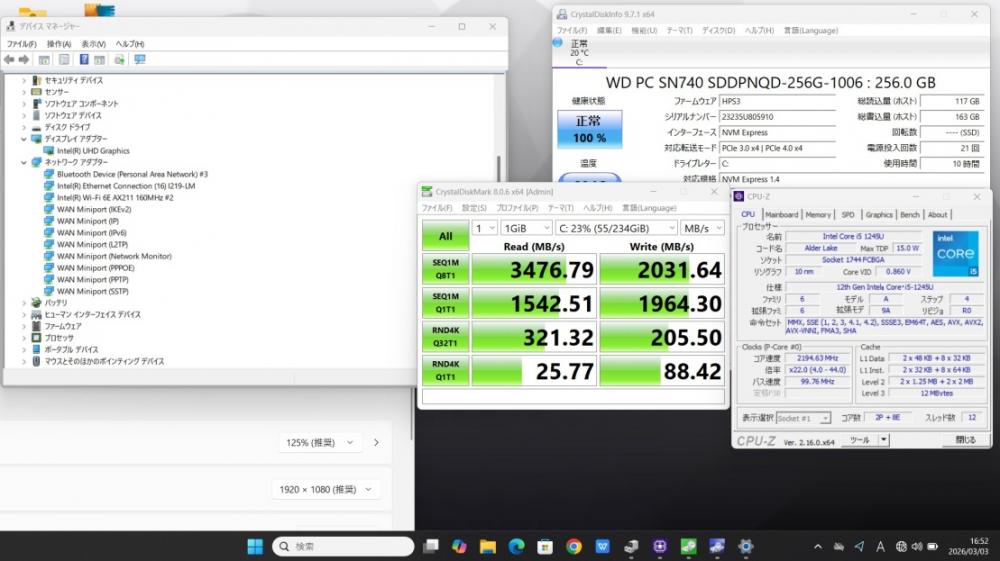Open the 125% (推奨) scale dropdown
This screenshot has width=1000, height=561.
pyautogui.click(x=320, y=442)
